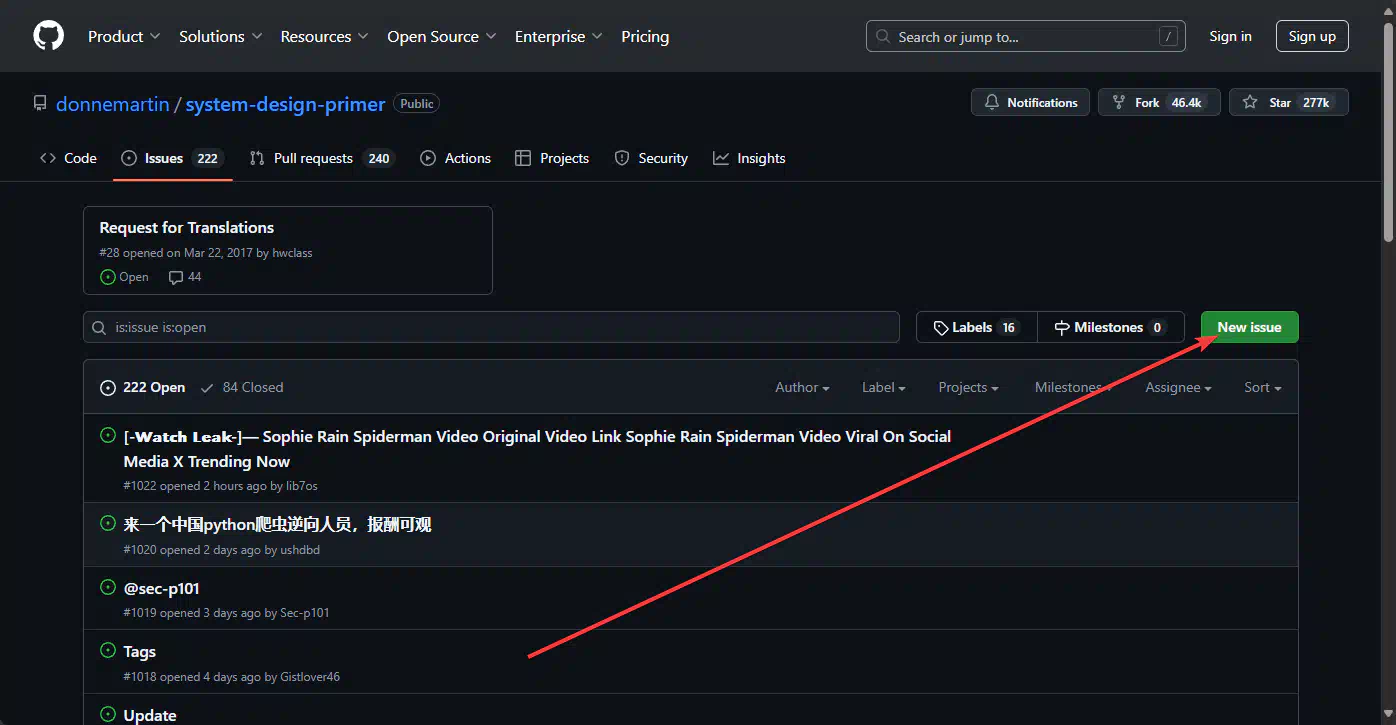Image resolution: width=1396 pixels, height=725 pixels.
Task: Open the GitHub homepage logo
Action: pos(48,36)
